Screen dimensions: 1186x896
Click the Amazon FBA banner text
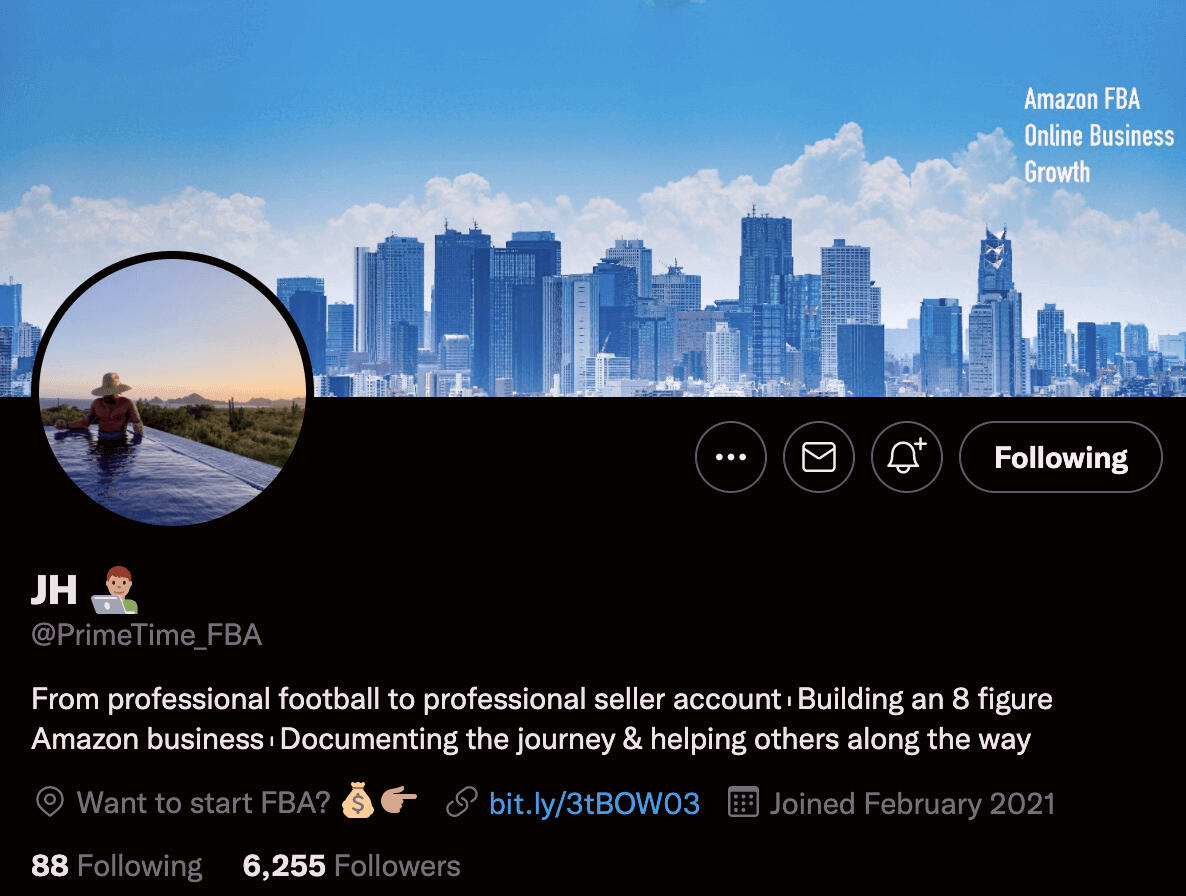tap(1082, 99)
